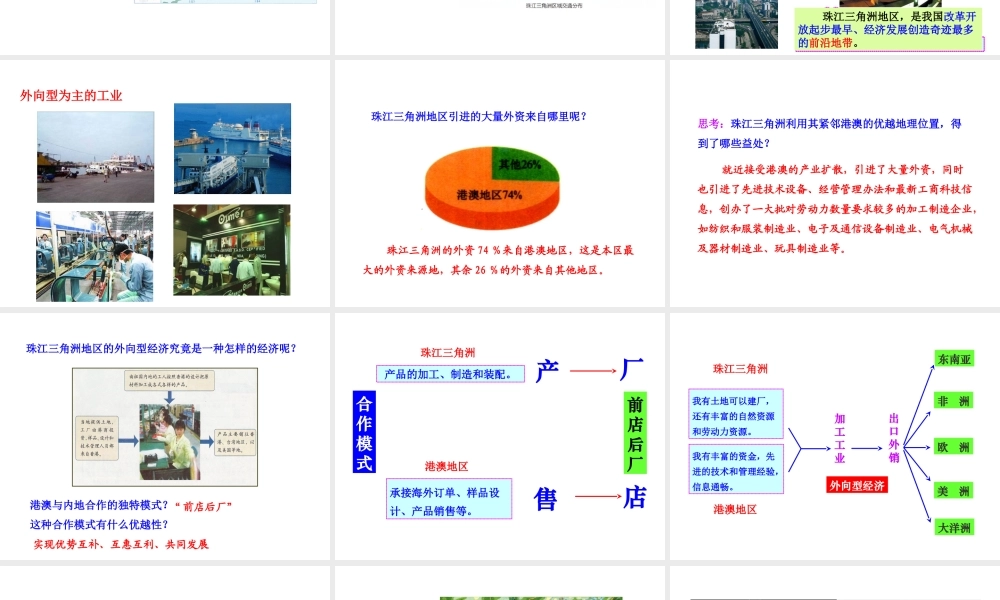The image size is (1000, 600).
Task: Select the aerial city highway photo
Action: [x=737, y=24]
